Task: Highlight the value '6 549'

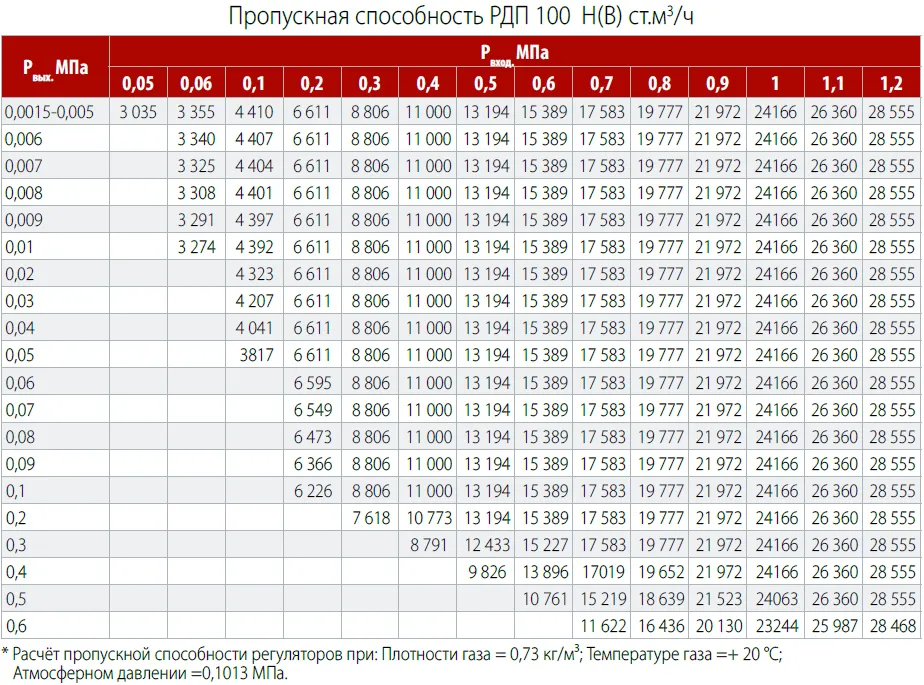Action: tap(313, 410)
